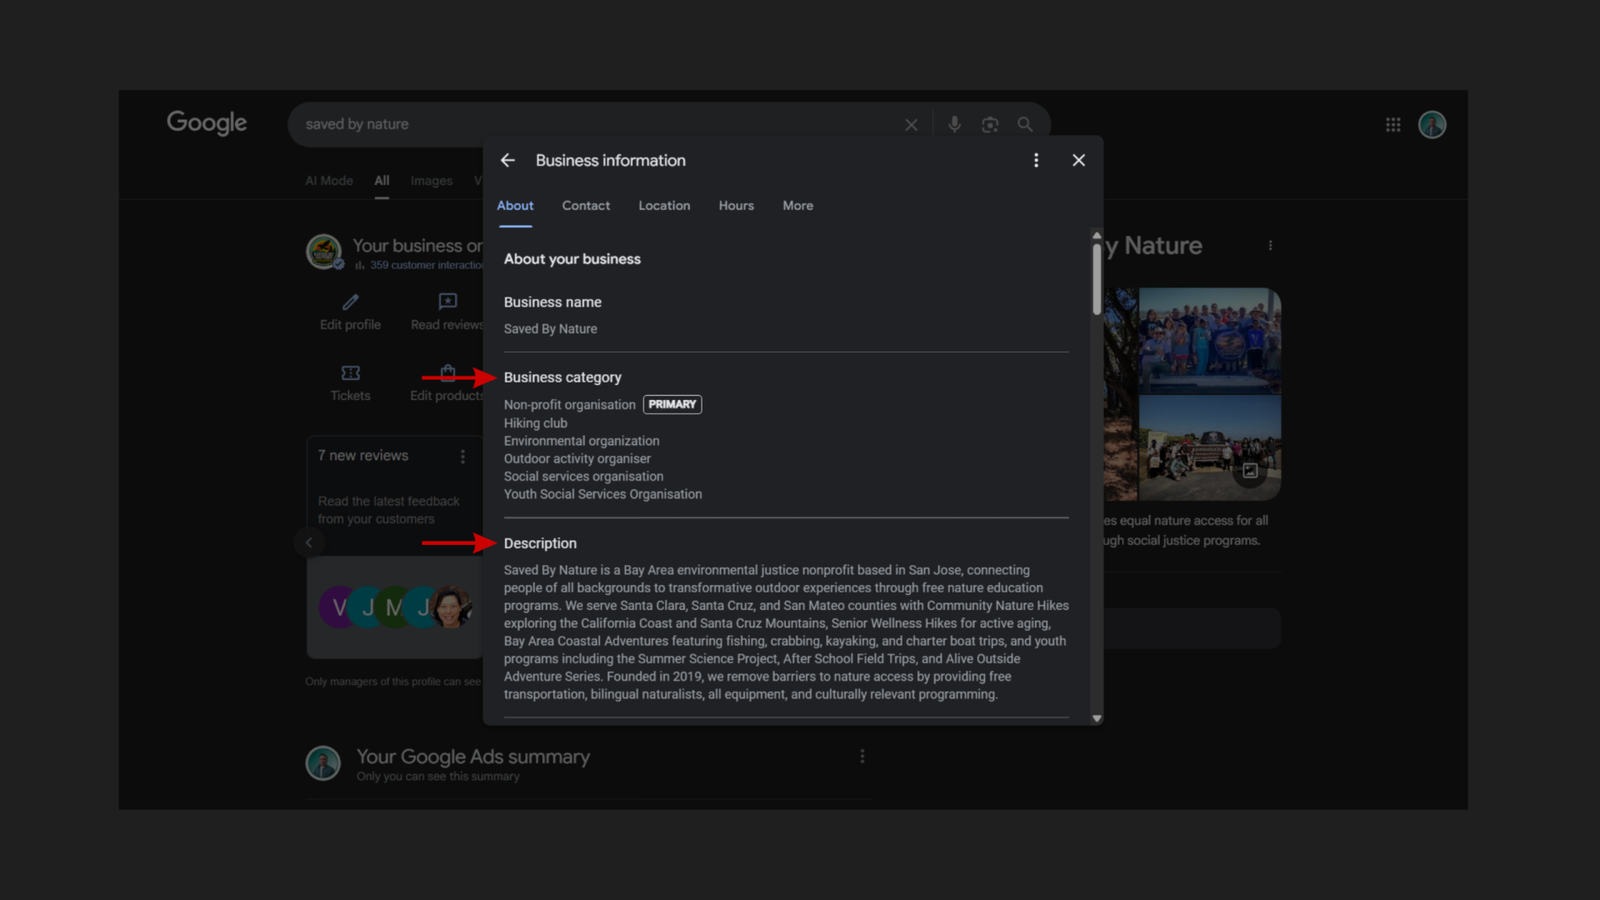Image resolution: width=1600 pixels, height=900 pixels.
Task: Expand the Google Ads summary options menu
Action: click(x=862, y=757)
